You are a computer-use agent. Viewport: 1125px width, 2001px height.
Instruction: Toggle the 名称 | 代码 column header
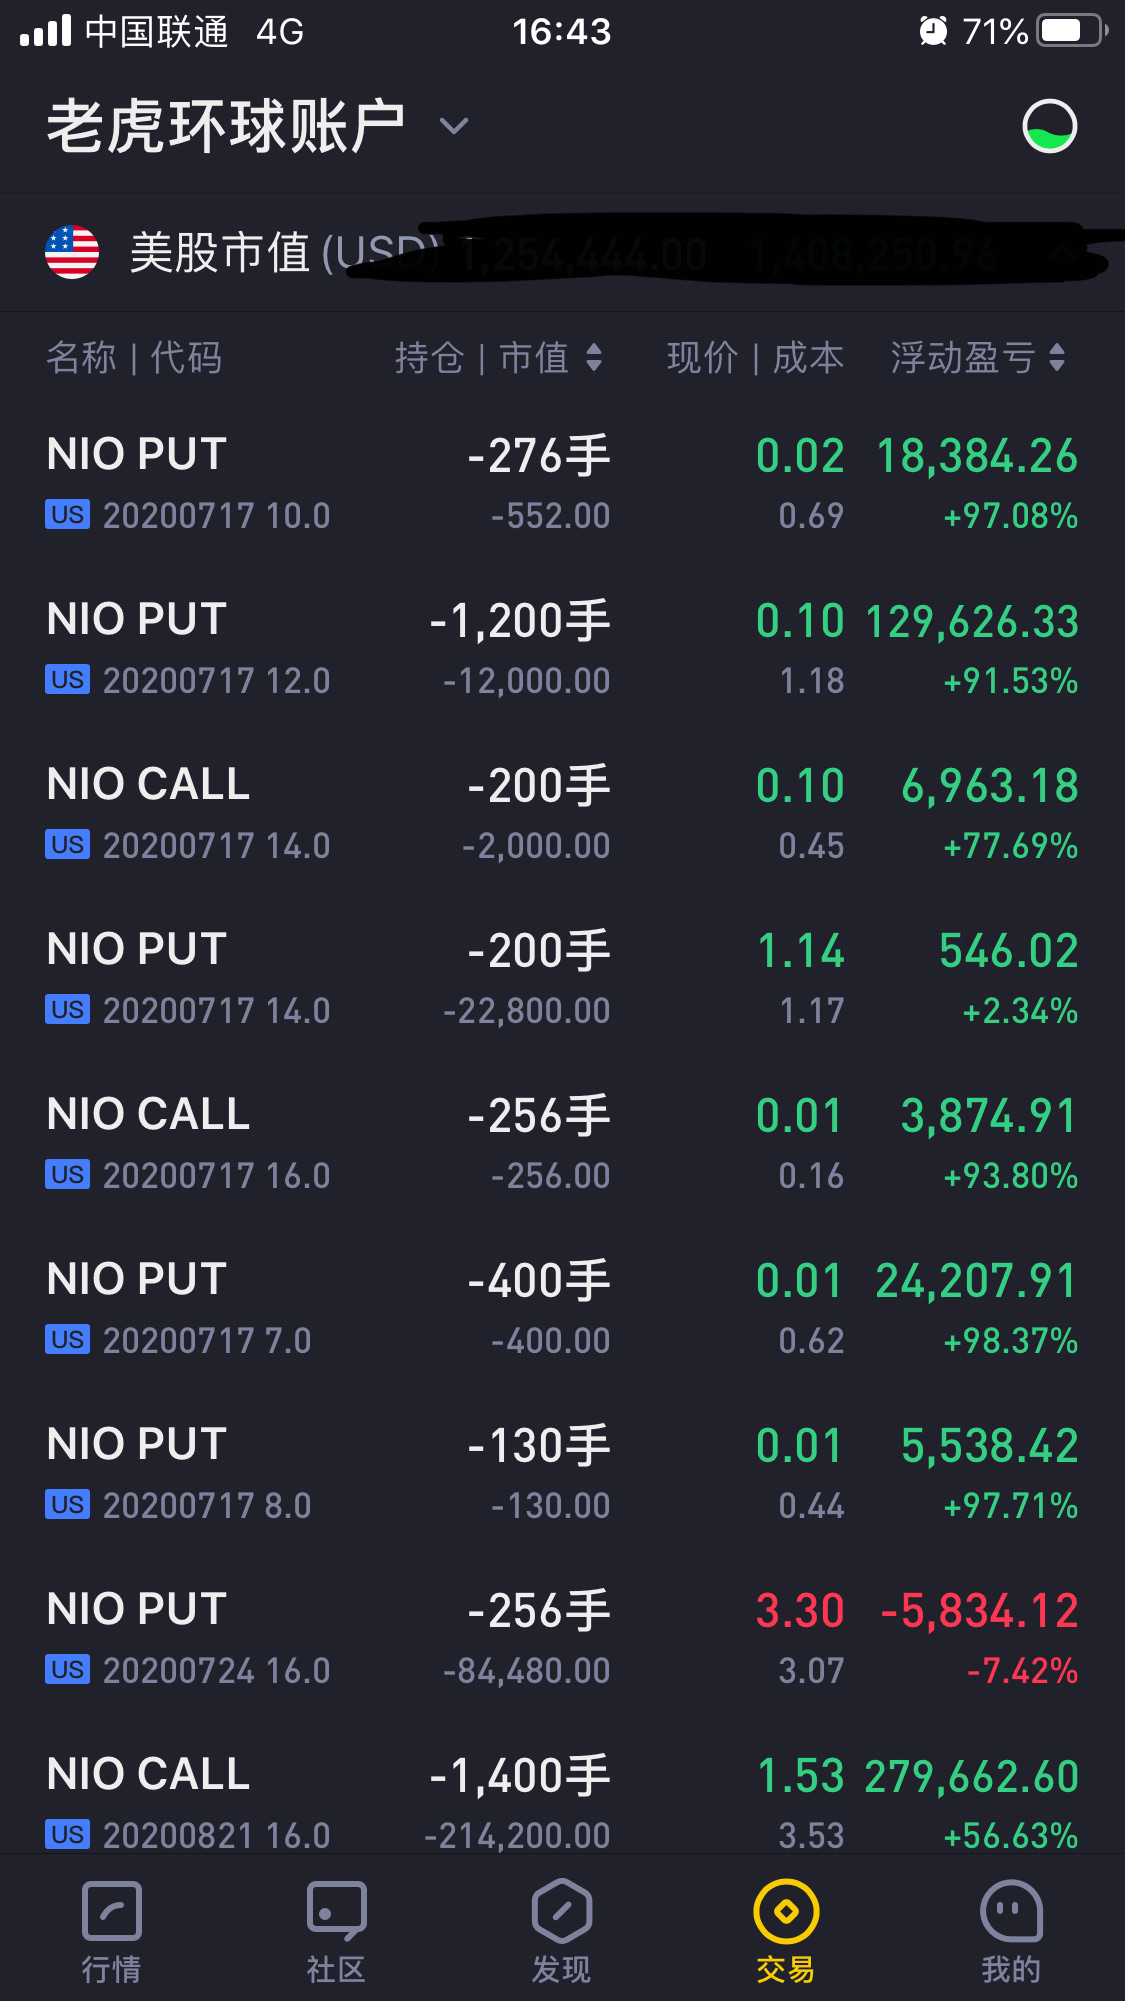coord(134,357)
